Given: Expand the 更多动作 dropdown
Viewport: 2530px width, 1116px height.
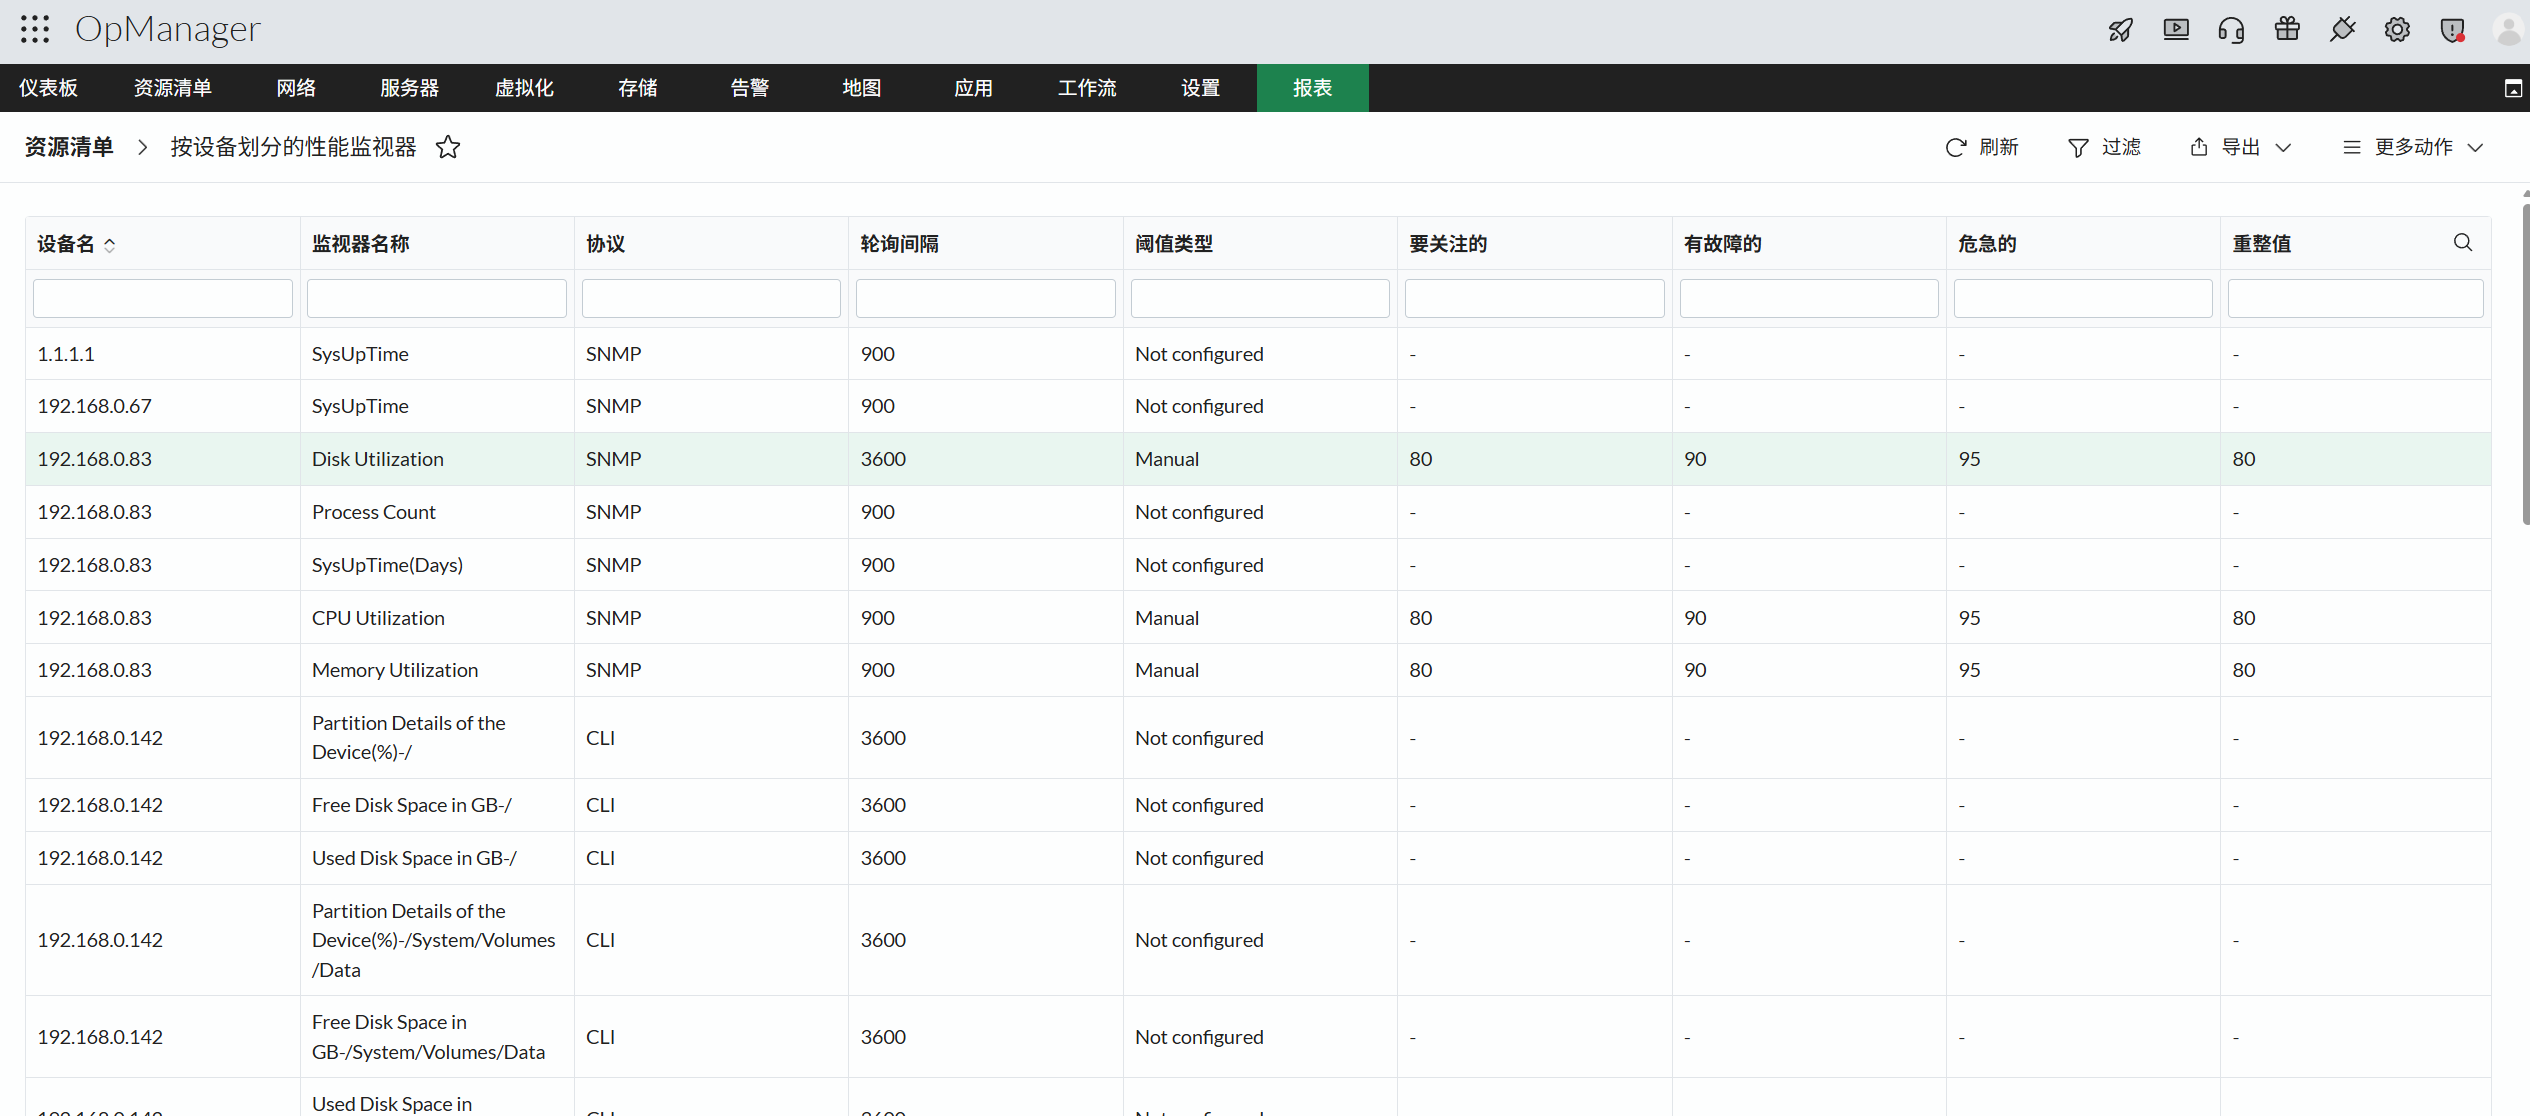Looking at the screenshot, I should click(2413, 147).
